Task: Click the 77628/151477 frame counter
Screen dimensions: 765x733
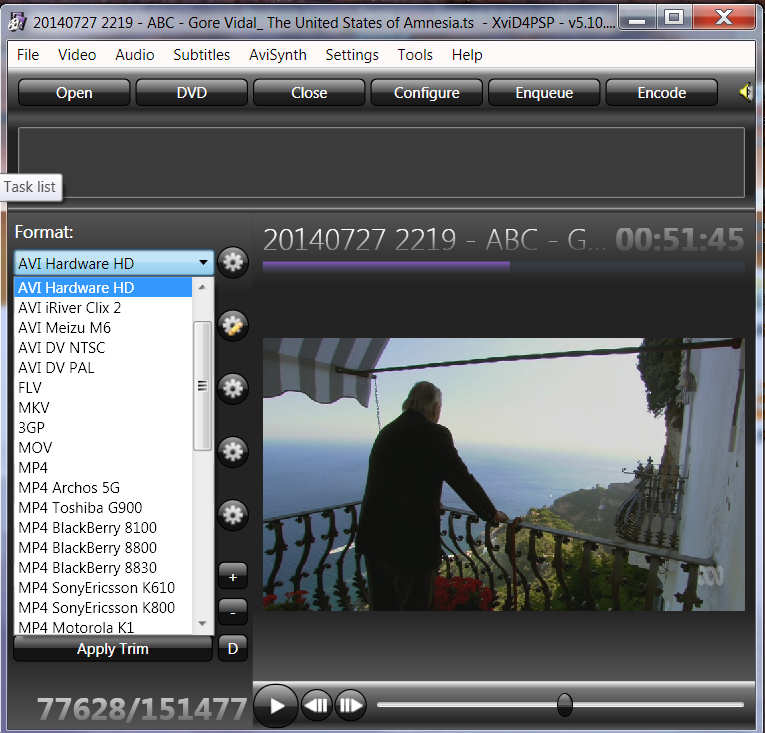Action: 142,709
